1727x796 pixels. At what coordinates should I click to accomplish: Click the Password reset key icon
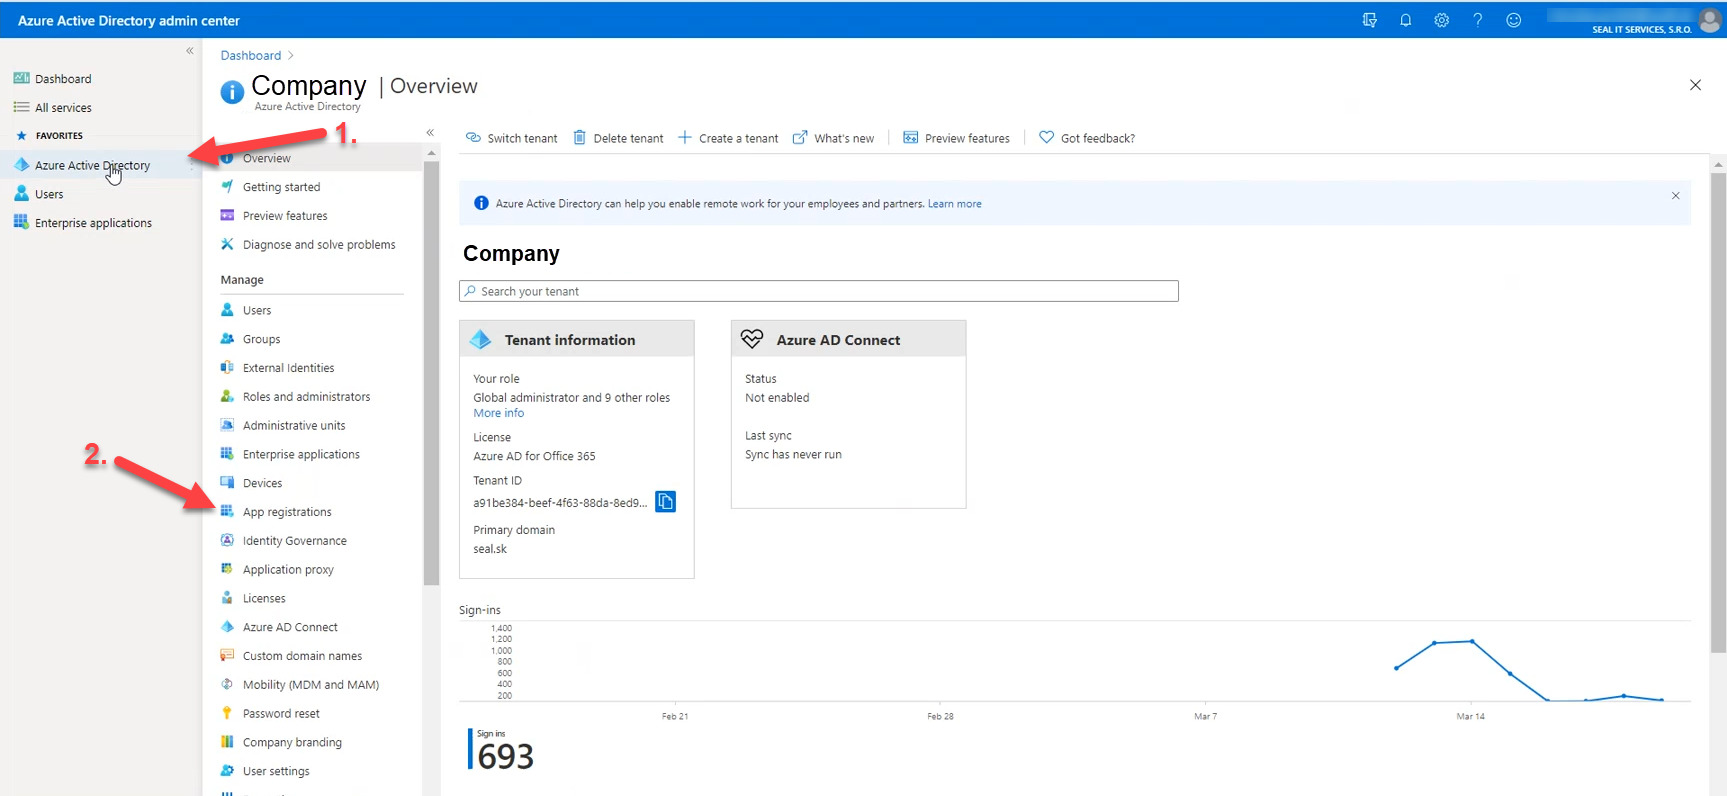click(x=227, y=713)
